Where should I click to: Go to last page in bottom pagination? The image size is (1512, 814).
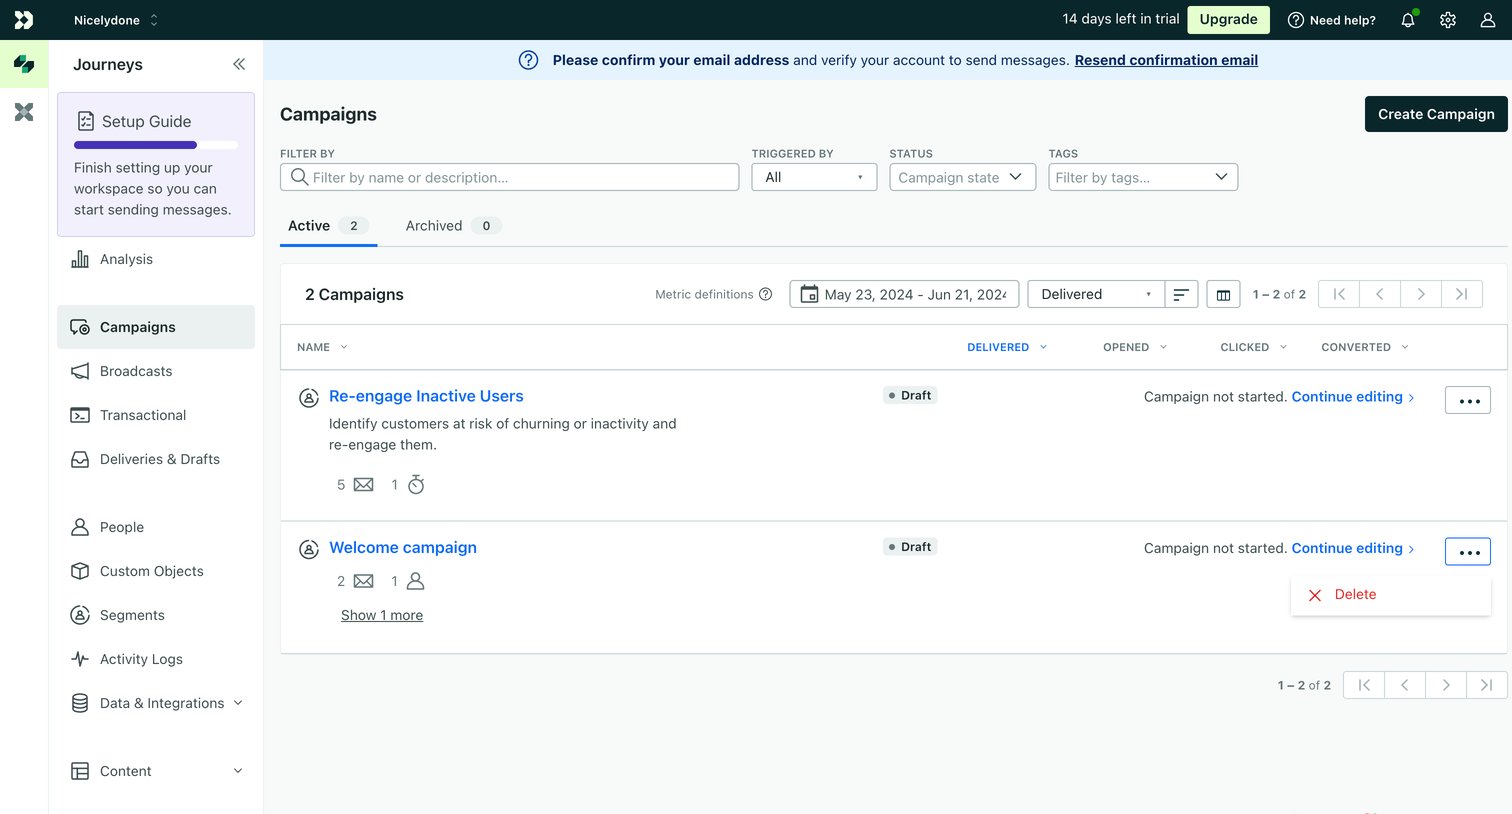coord(1487,685)
